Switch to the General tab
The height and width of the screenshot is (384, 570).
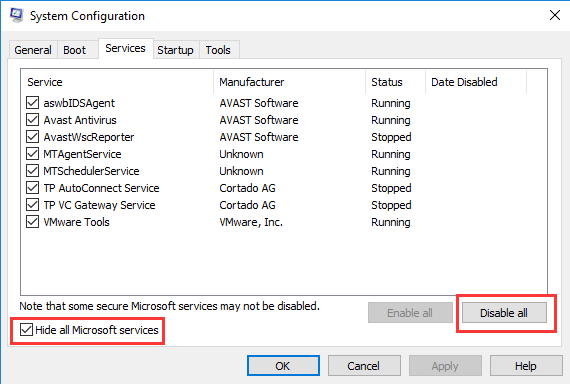[x=33, y=50]
